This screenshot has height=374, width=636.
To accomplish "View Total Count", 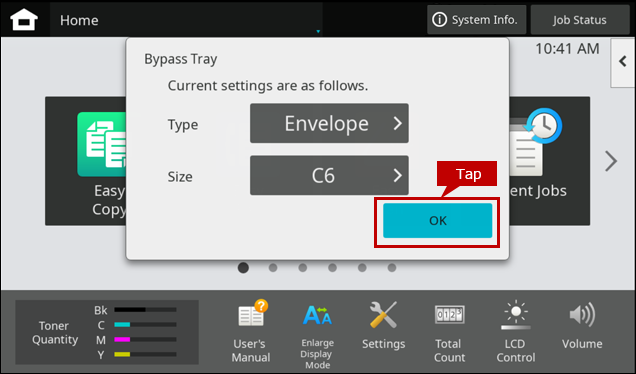I will (x=449, y=333).
